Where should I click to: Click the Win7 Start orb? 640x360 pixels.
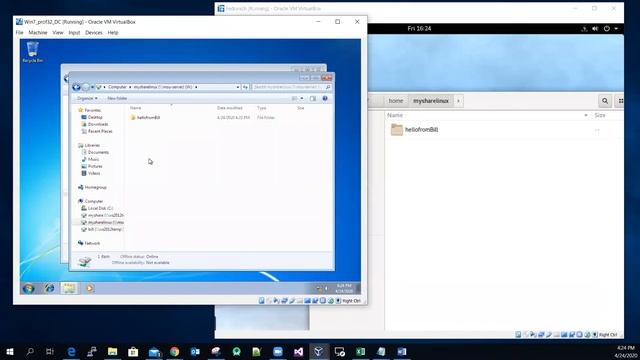click(x=29, y=289)
